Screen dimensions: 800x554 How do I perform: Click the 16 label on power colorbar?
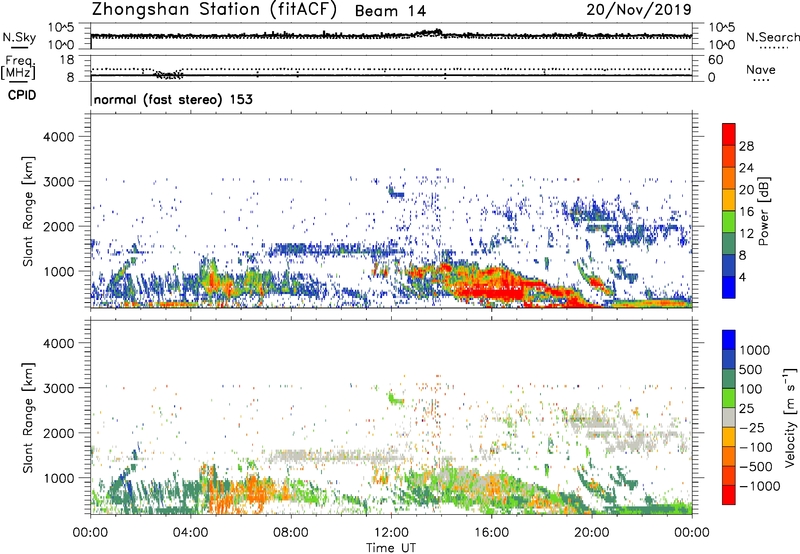coord(746,212)
